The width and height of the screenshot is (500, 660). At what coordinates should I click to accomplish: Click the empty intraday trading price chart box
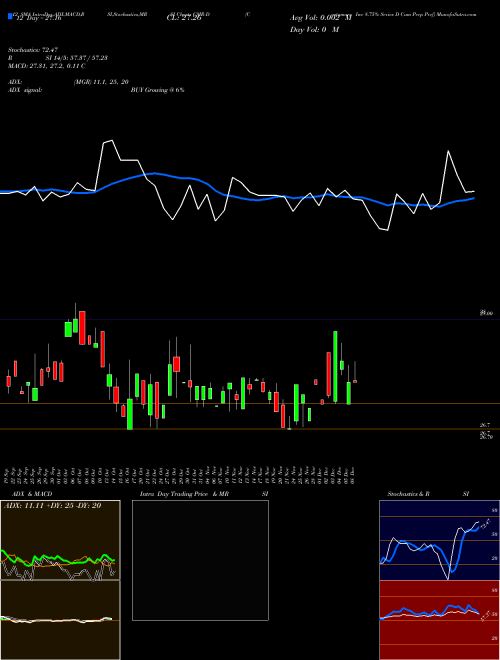[200, 560]
